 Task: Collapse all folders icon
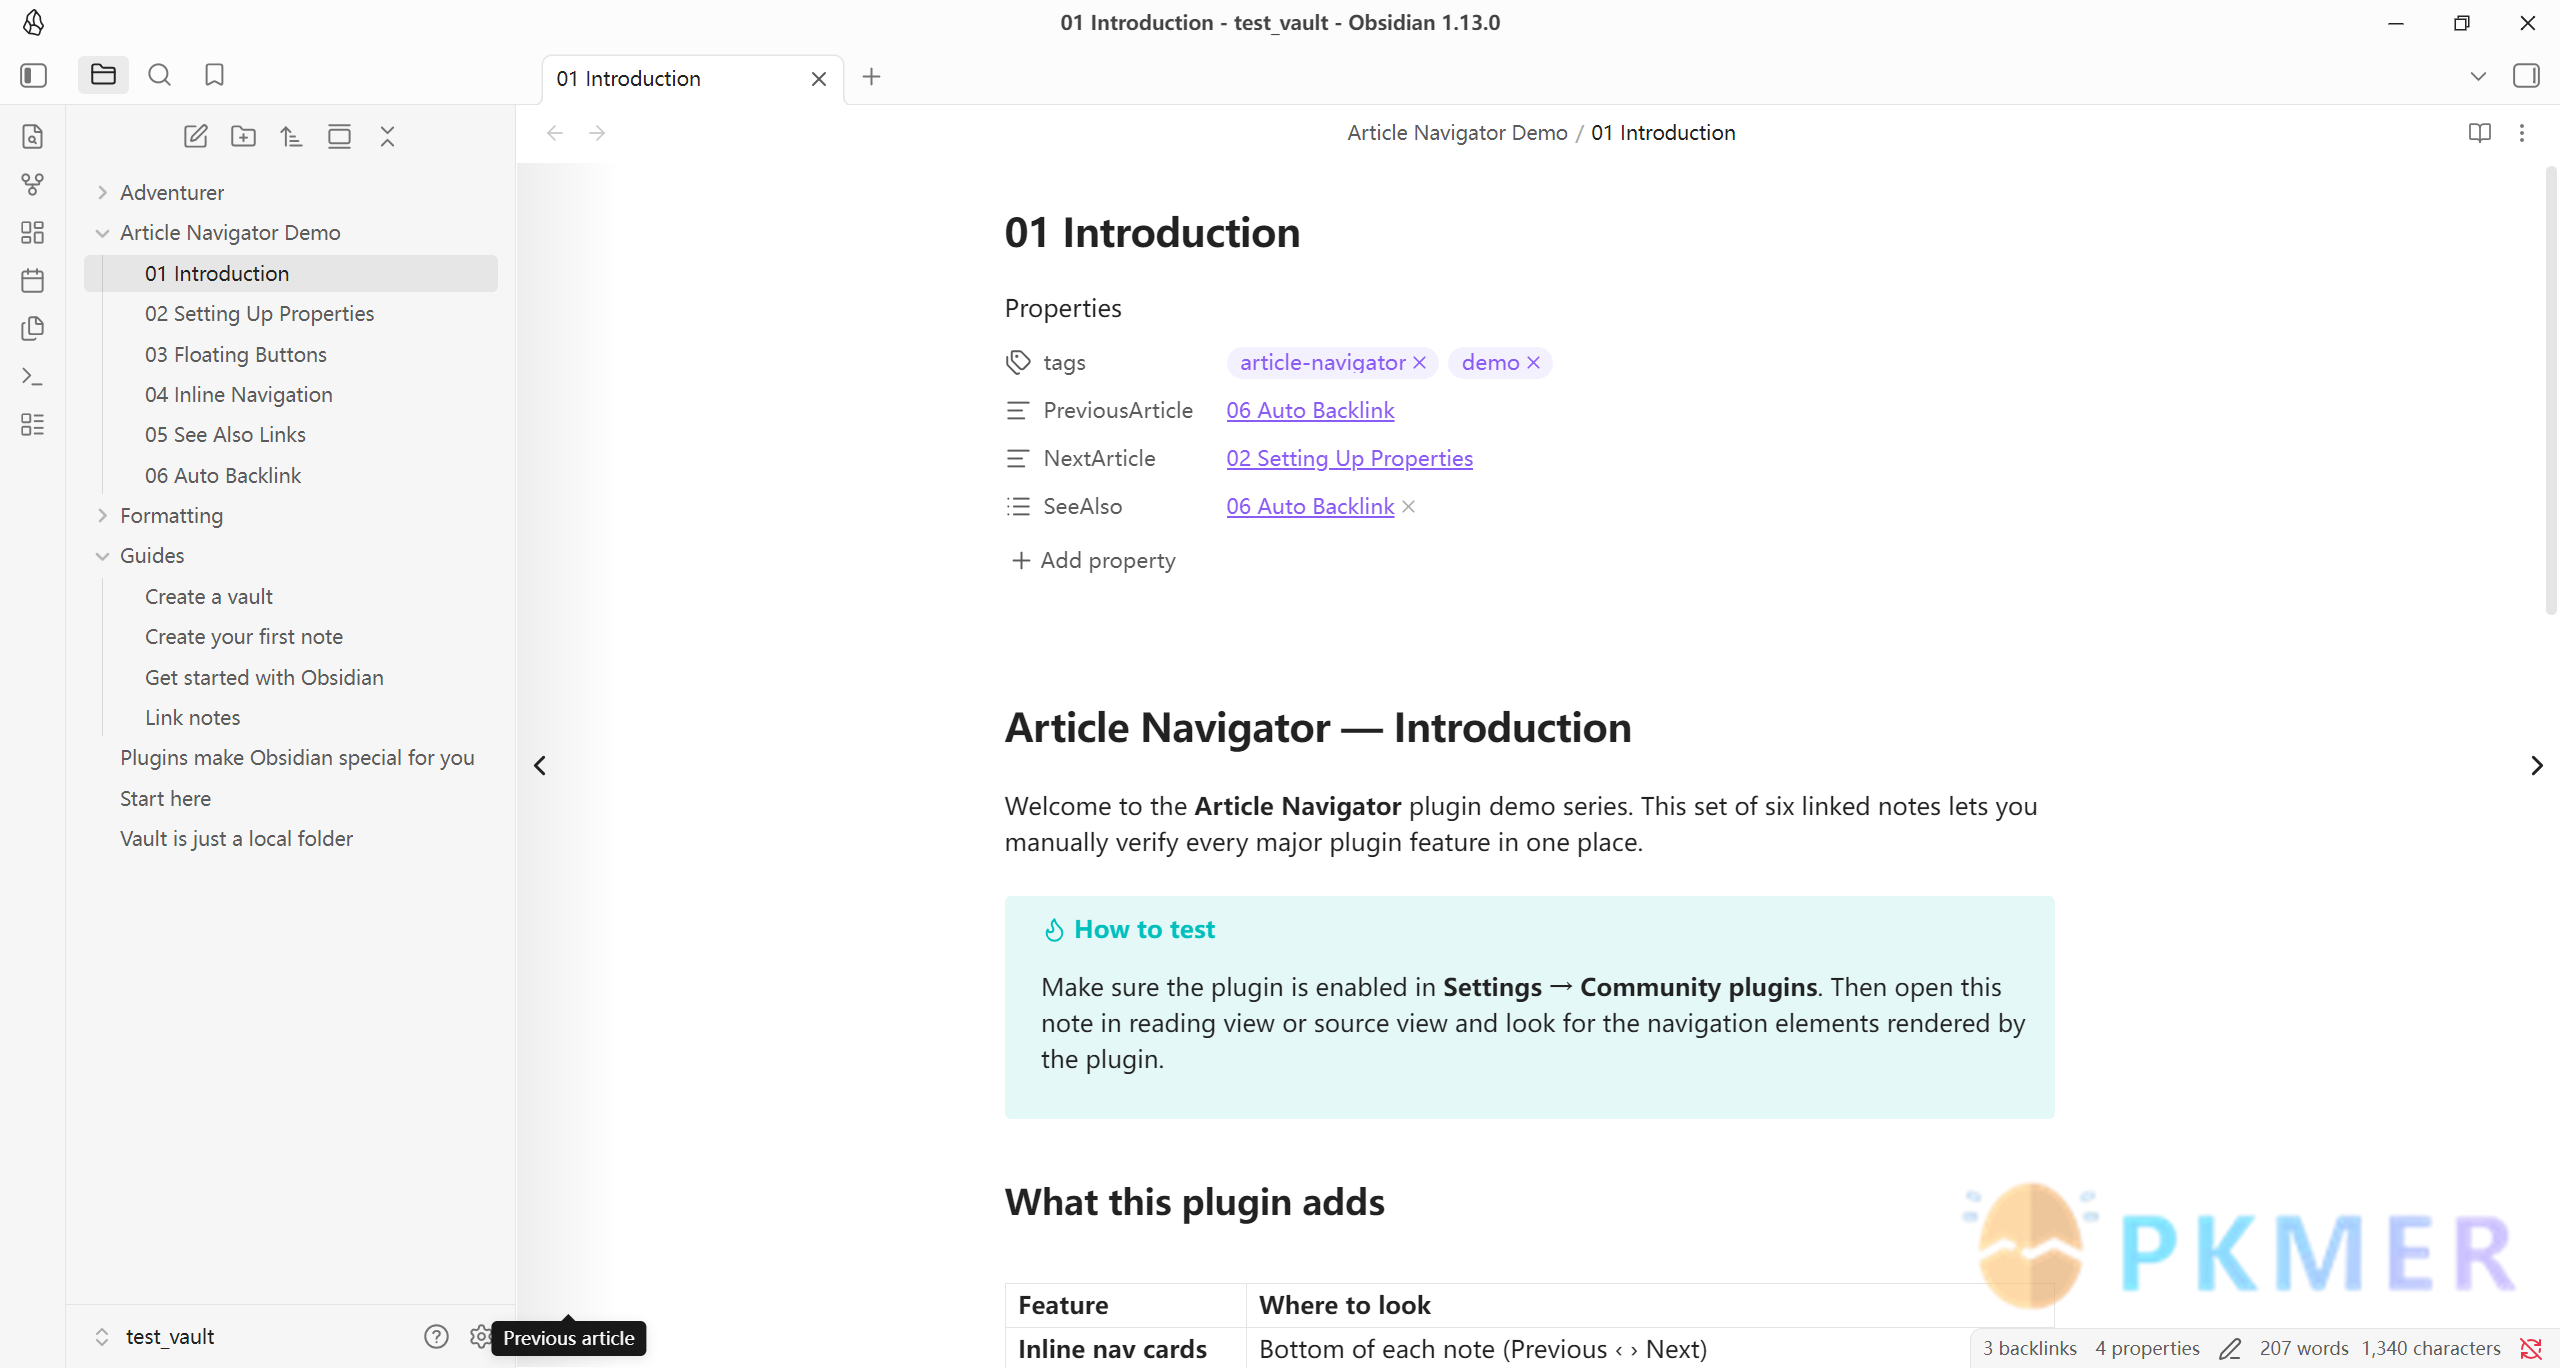pos(388,137)
